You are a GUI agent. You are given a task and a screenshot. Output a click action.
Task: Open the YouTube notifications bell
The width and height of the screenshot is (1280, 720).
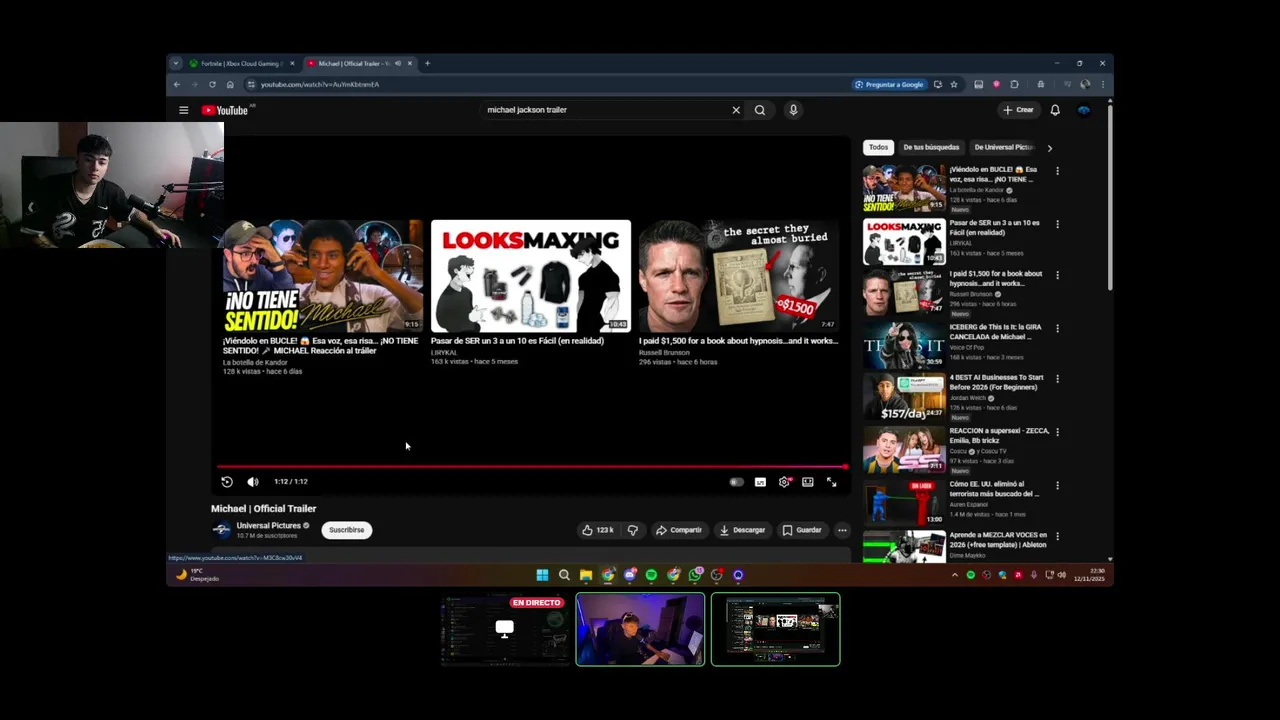(1055, 110)
